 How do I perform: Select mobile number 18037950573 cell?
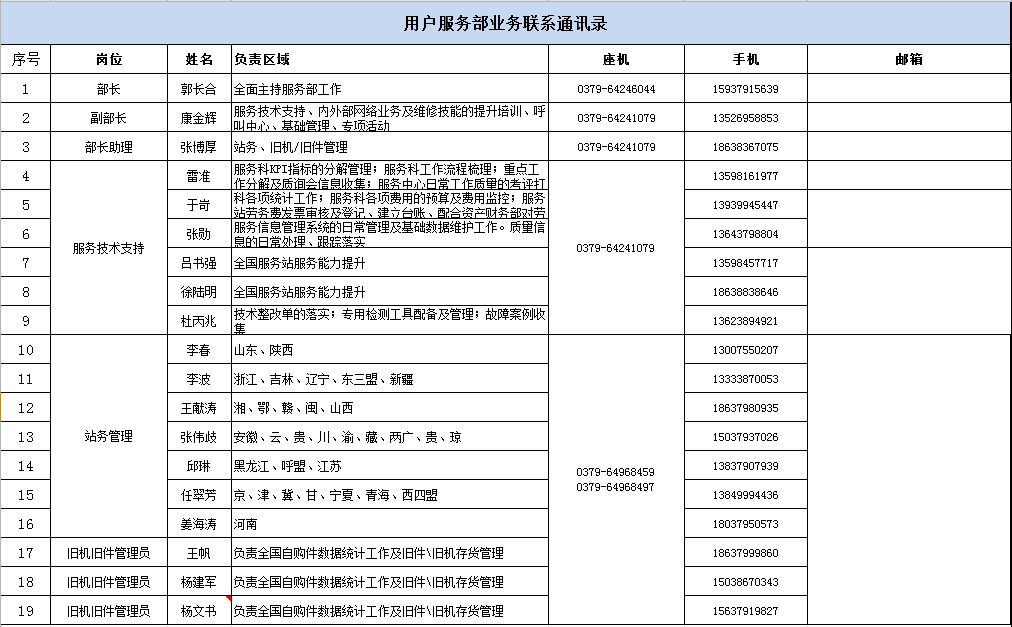pos(745,524)
